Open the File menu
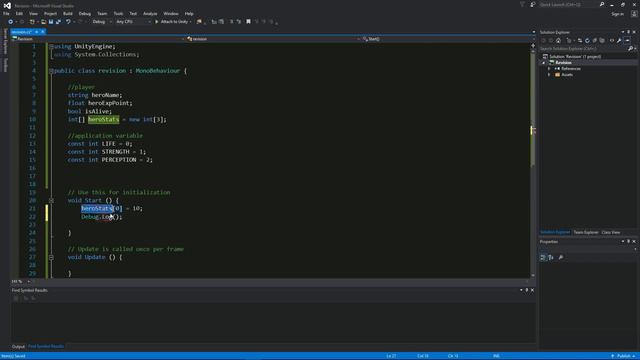 (x=6, y=13)
